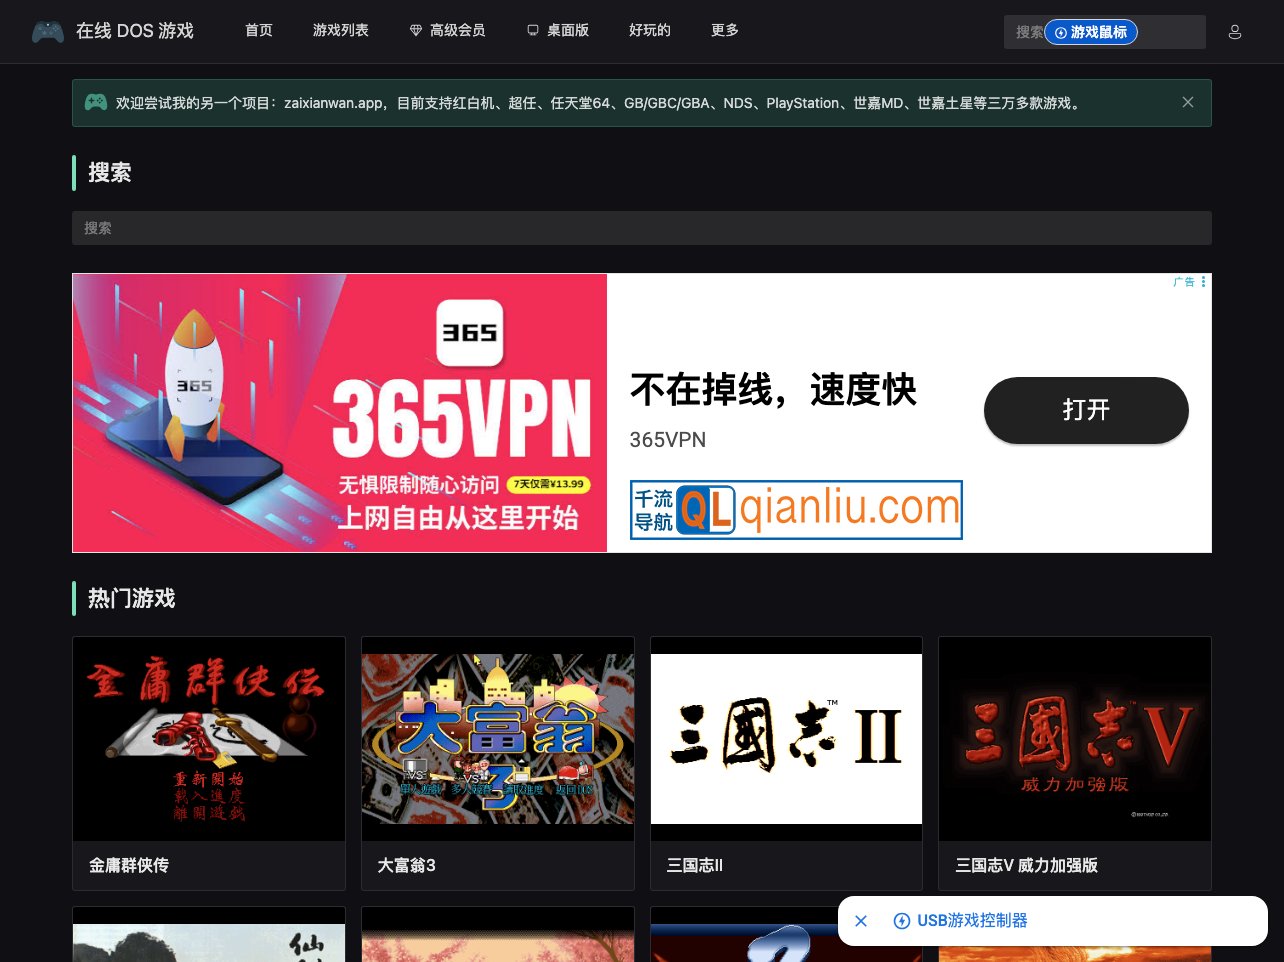1284x962 pixels.
Task: Close the USB游戏控制器 notification popup
Action: (861, 920)
